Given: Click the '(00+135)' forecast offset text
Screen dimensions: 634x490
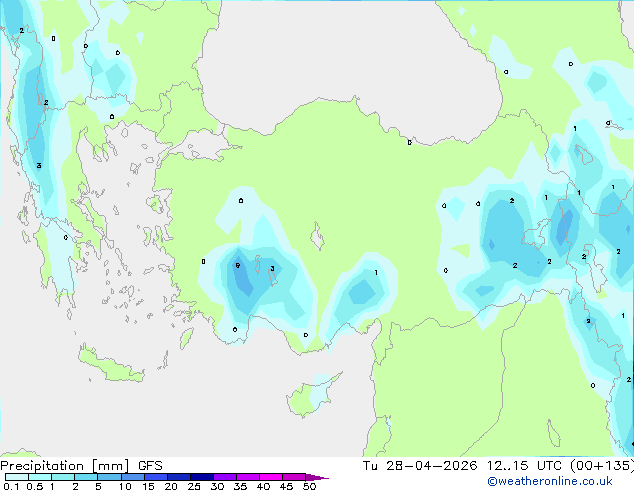Looking at the screenshot, I should [x=602, y=466].
